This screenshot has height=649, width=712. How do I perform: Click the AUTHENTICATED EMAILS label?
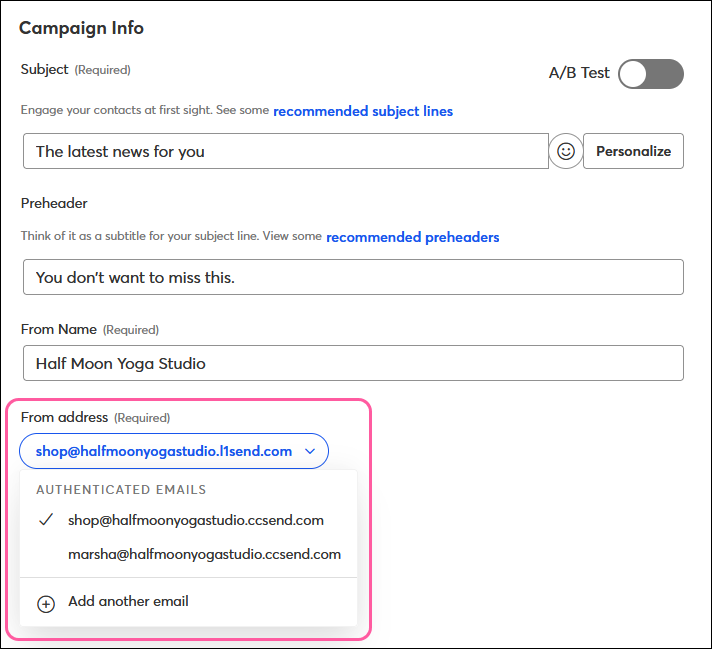tap(121, 490)
